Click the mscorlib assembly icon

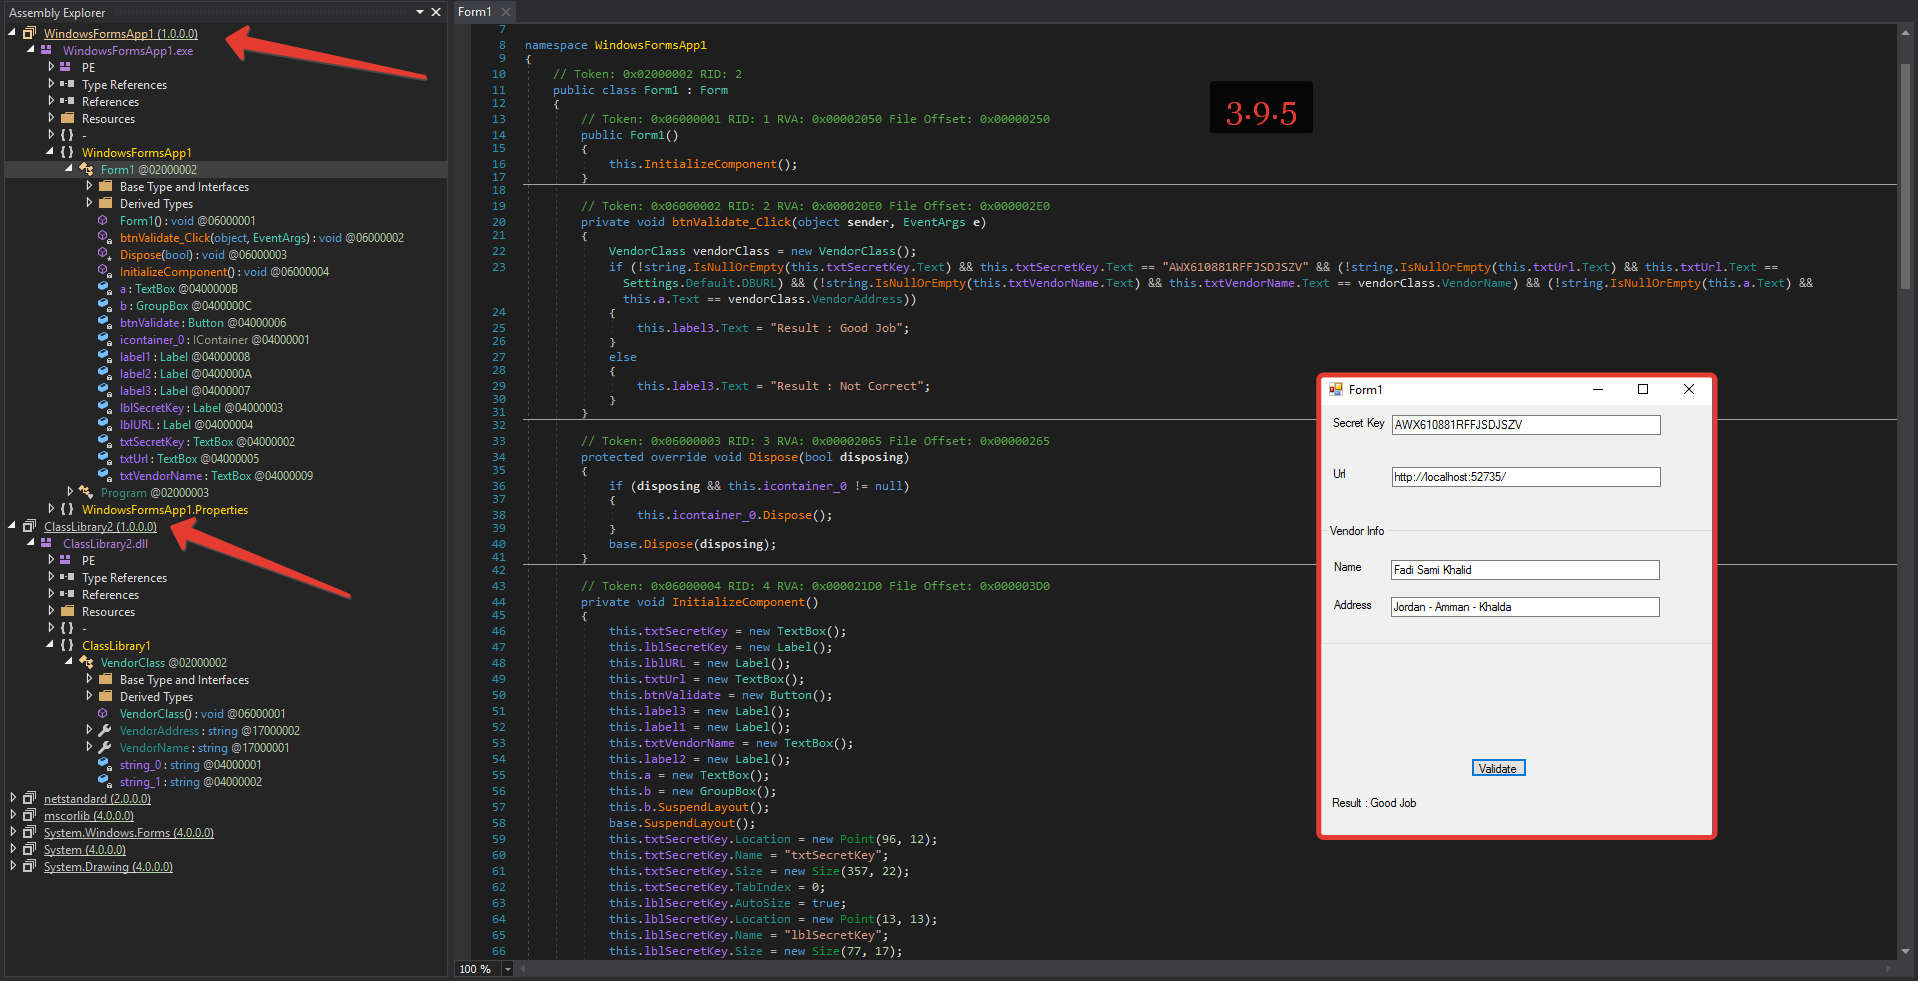(x=30, y=816)
